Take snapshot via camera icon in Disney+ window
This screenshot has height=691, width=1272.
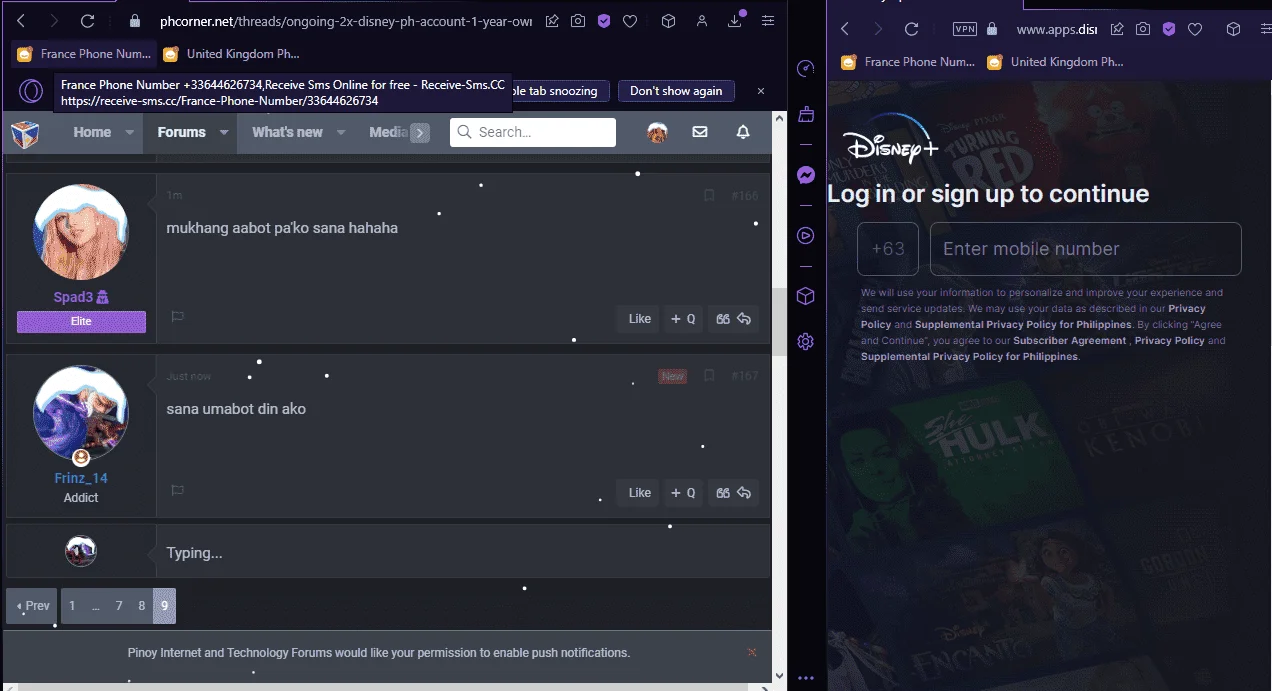[x=1143, y=29]
